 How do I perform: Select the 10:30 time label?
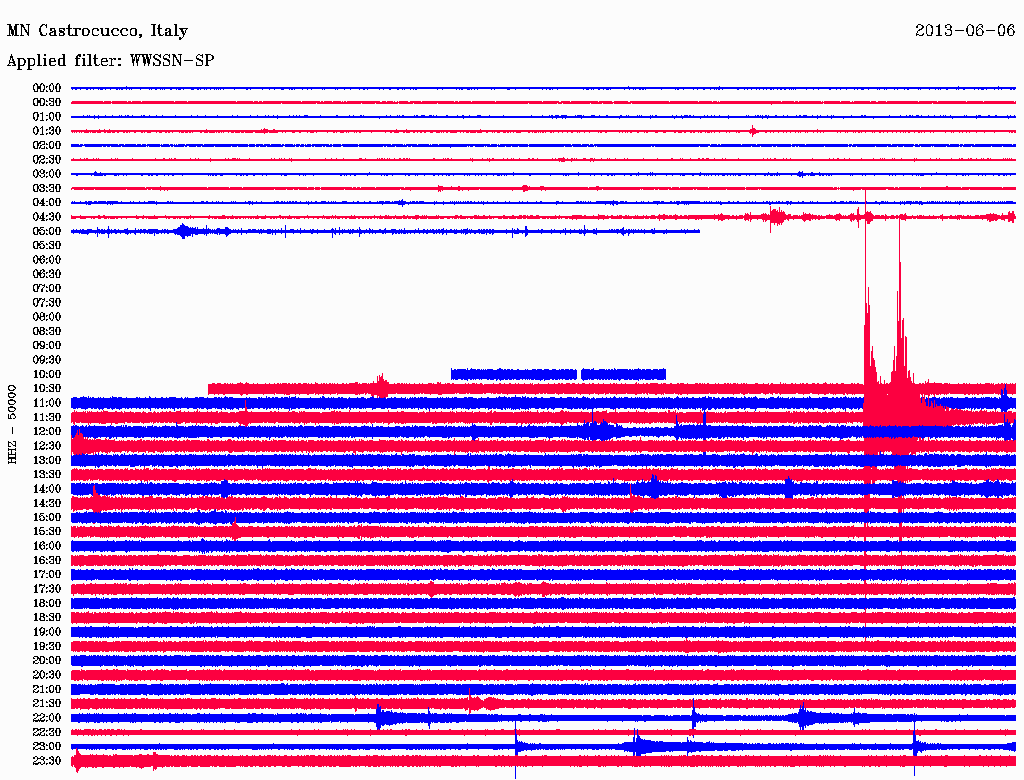coord(47,389)
